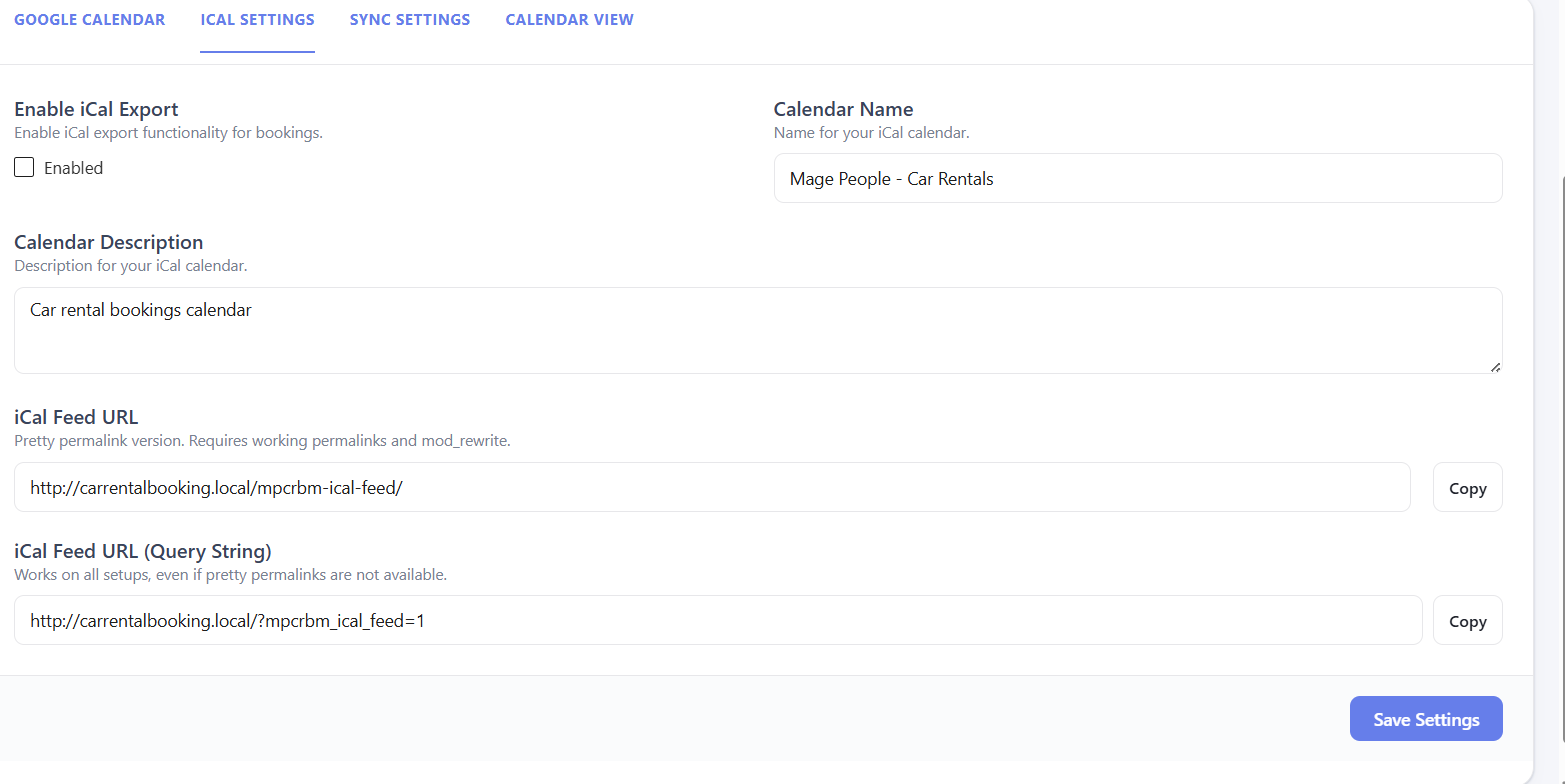Click the Calendar Name input field

tap(1138, 178)
